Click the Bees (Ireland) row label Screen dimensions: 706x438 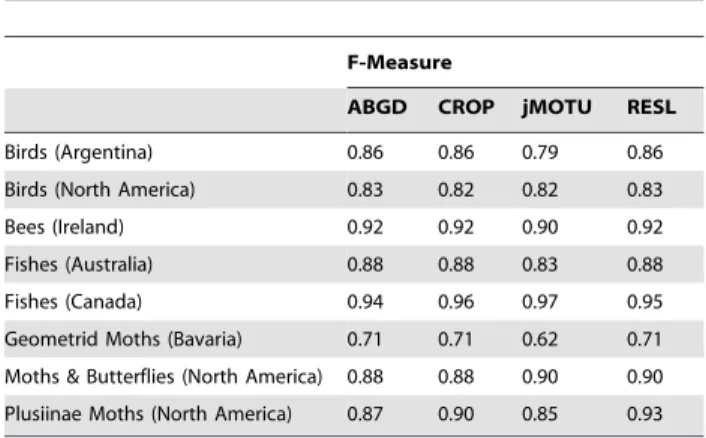click(64, 227)
